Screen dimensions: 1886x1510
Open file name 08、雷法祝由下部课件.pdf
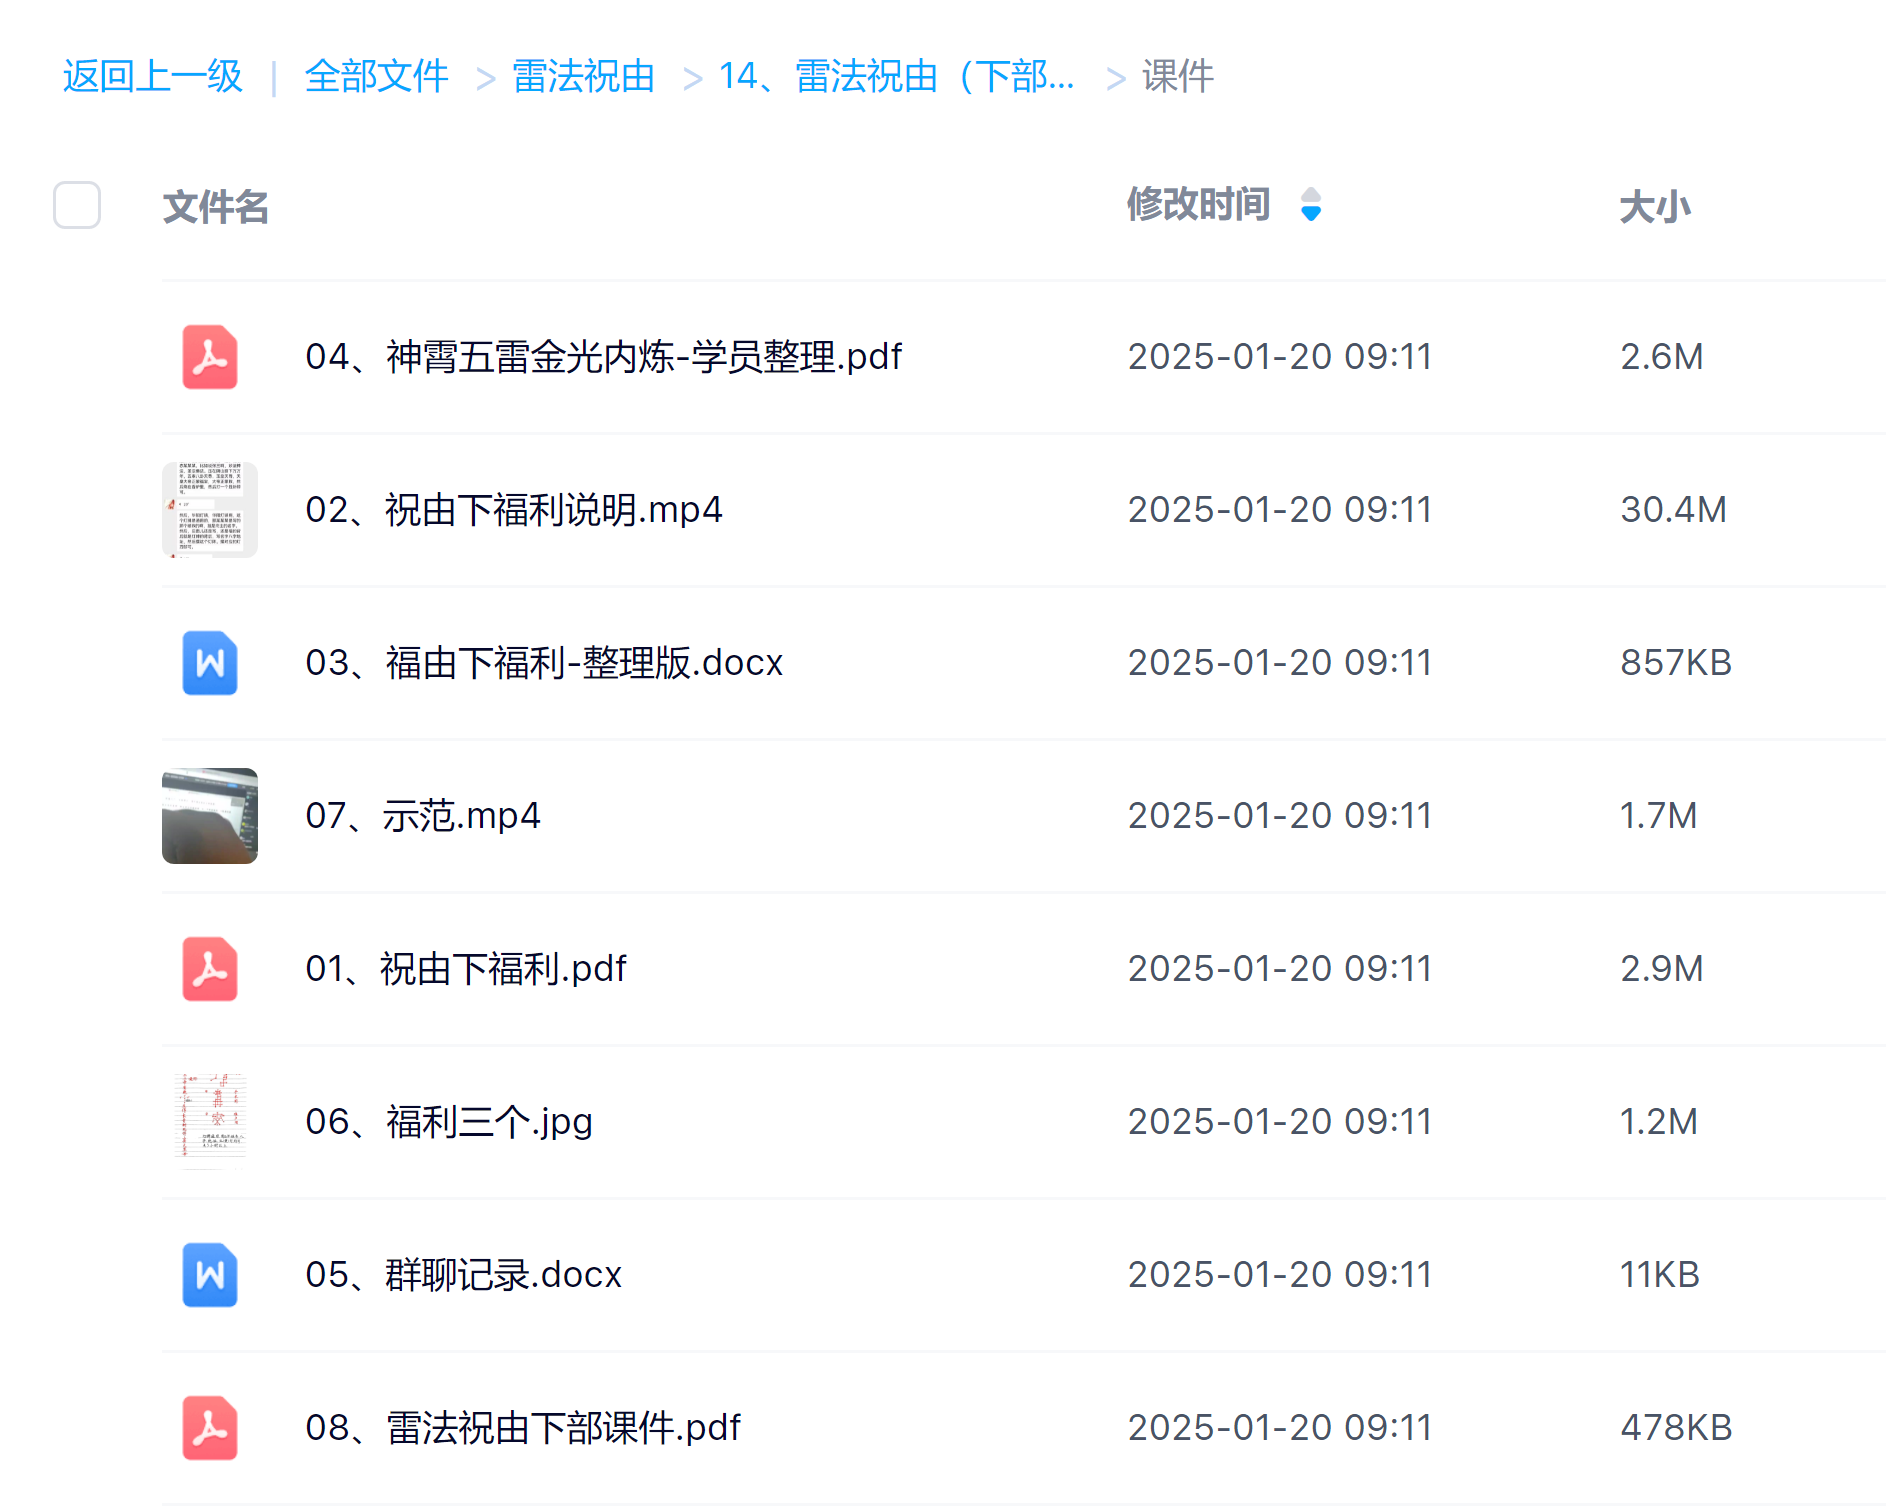pyautogui.click(x=522, y=1428)
